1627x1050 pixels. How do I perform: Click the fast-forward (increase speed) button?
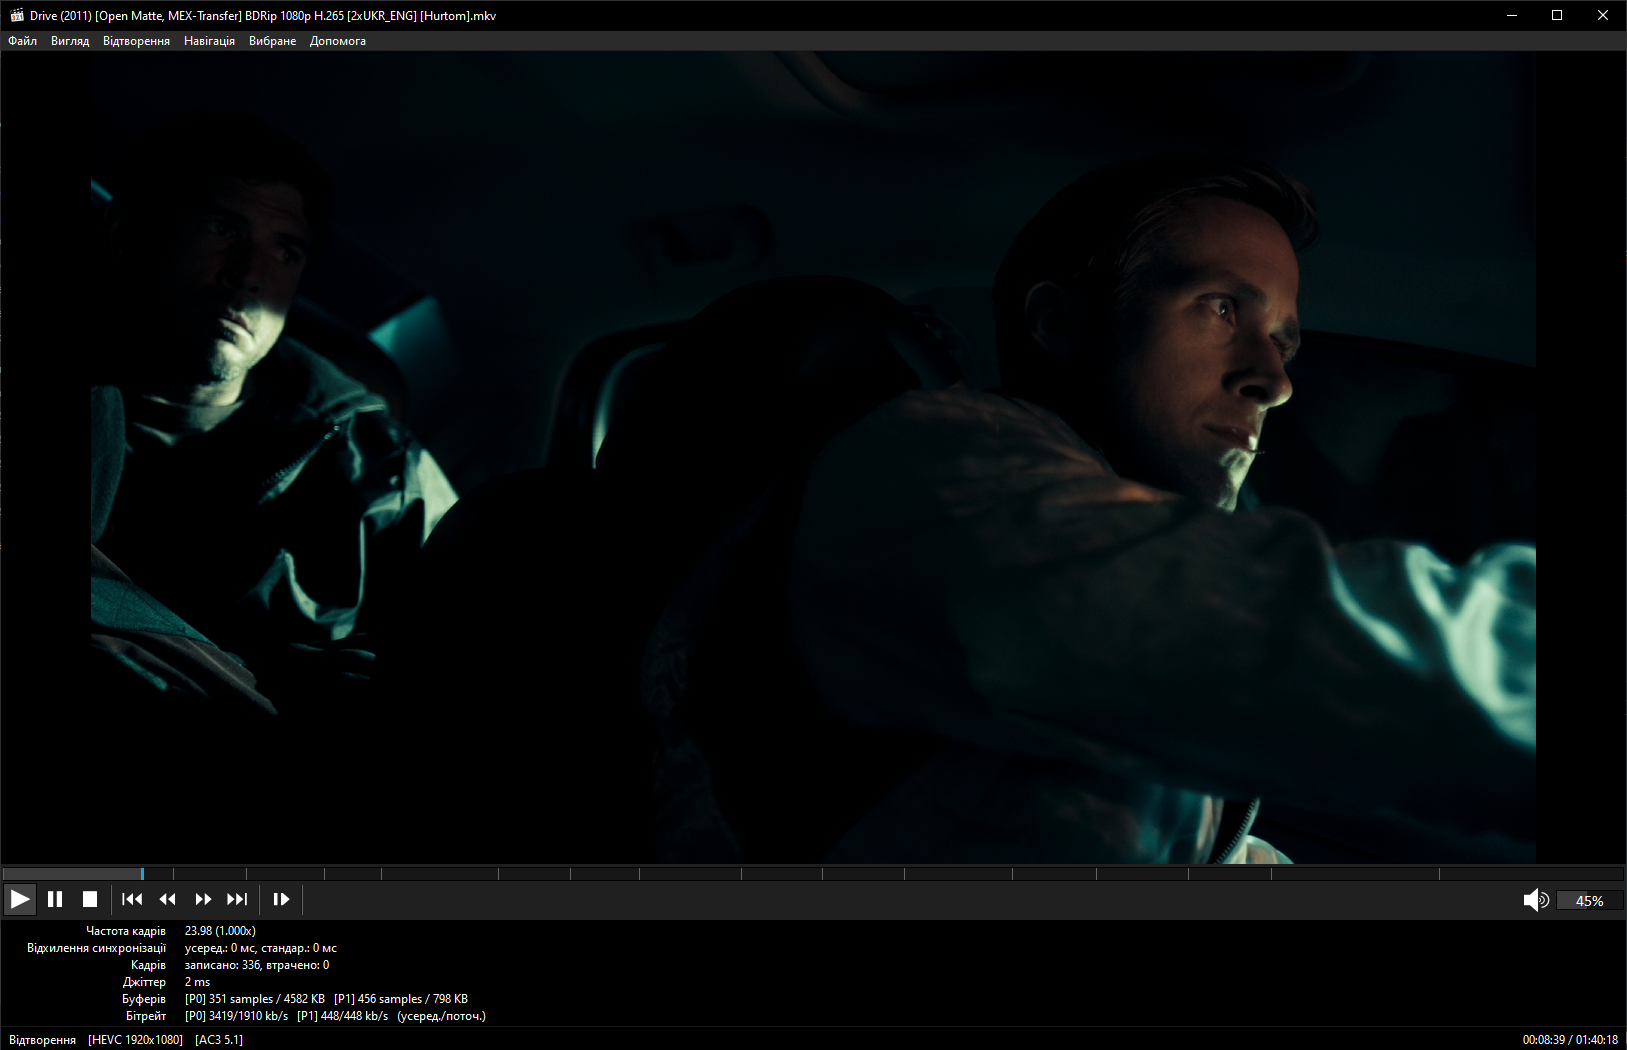pos(203,899)
